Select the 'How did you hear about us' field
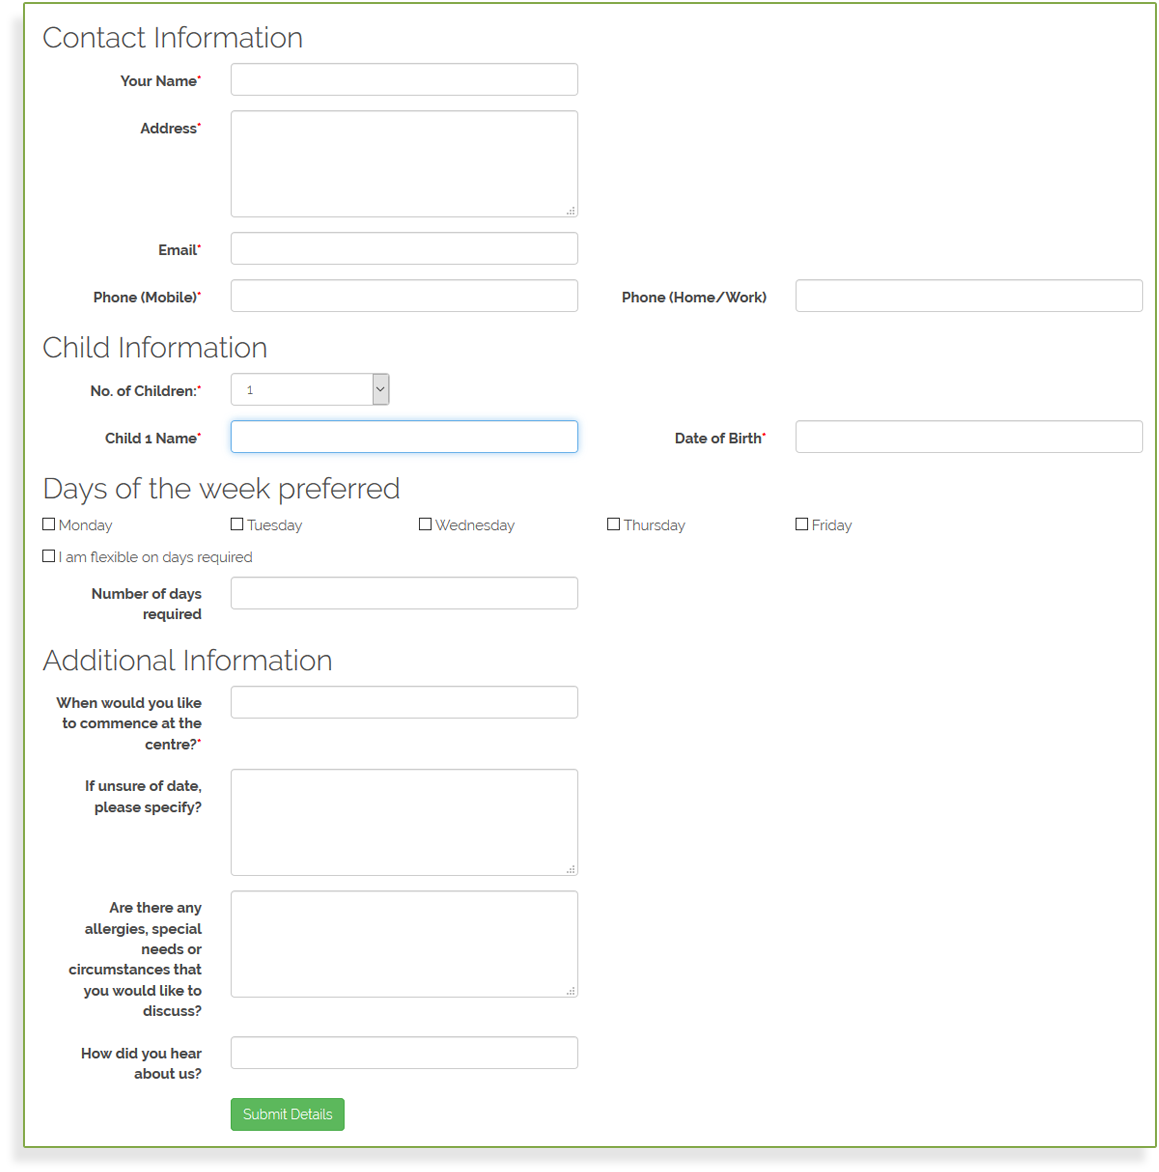Screen dimensions: 1159x1172 pyautogui.click(x=404, y=1053)
